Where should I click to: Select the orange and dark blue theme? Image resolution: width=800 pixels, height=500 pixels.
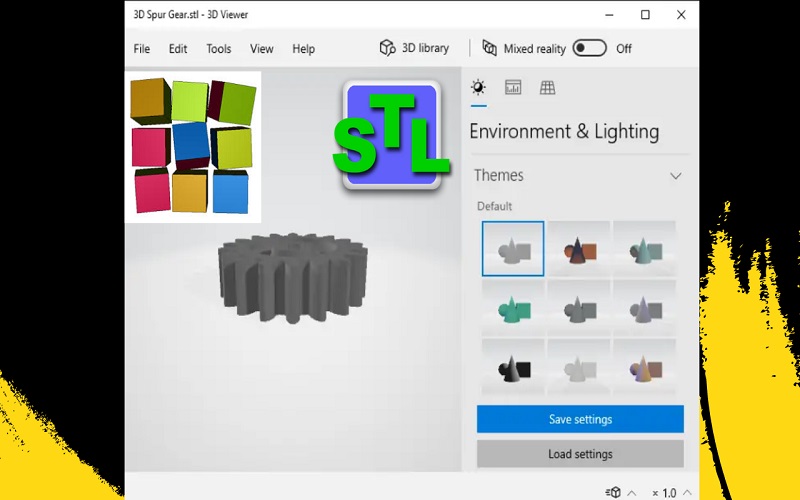coord(579,248)
